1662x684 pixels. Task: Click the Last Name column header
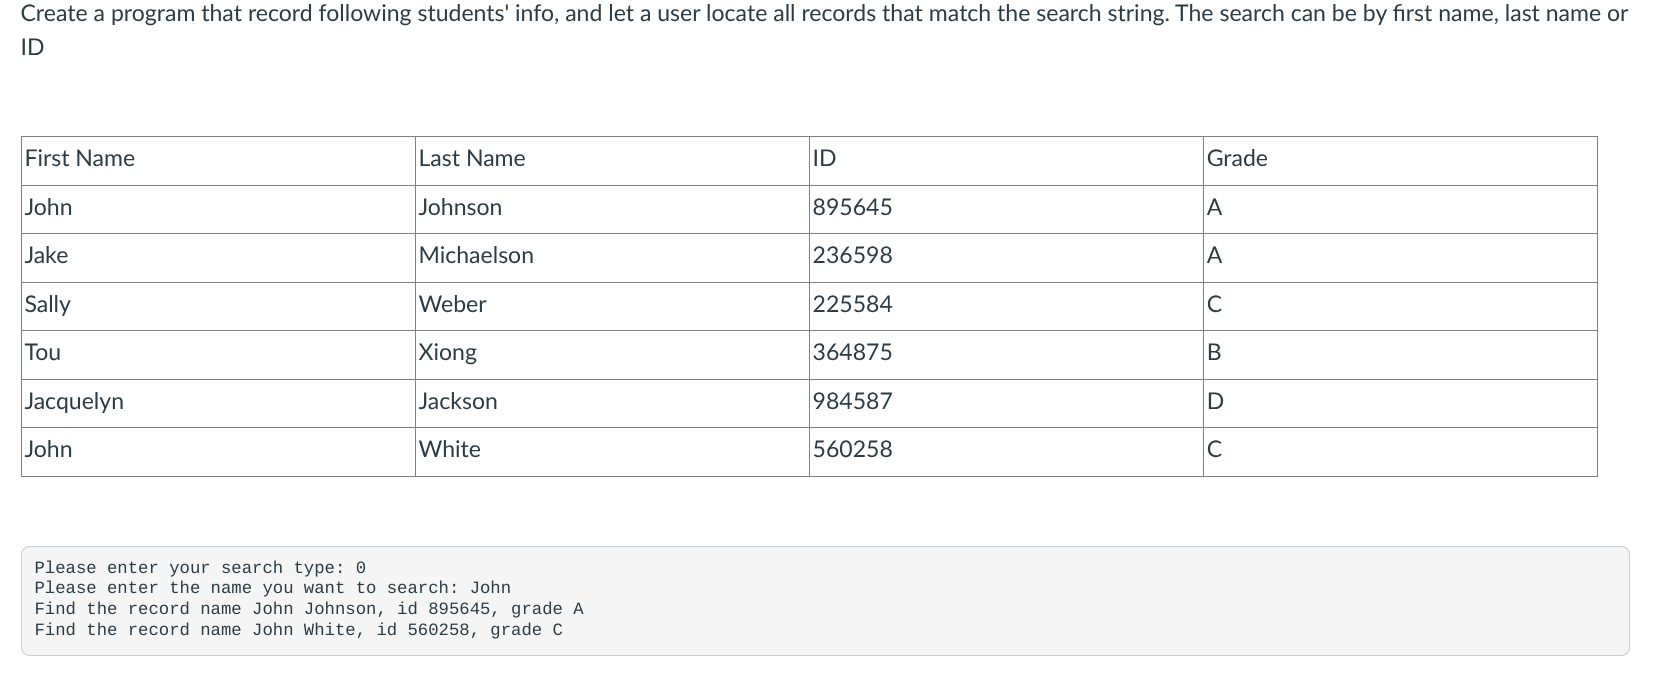click(x=472, y=159)
